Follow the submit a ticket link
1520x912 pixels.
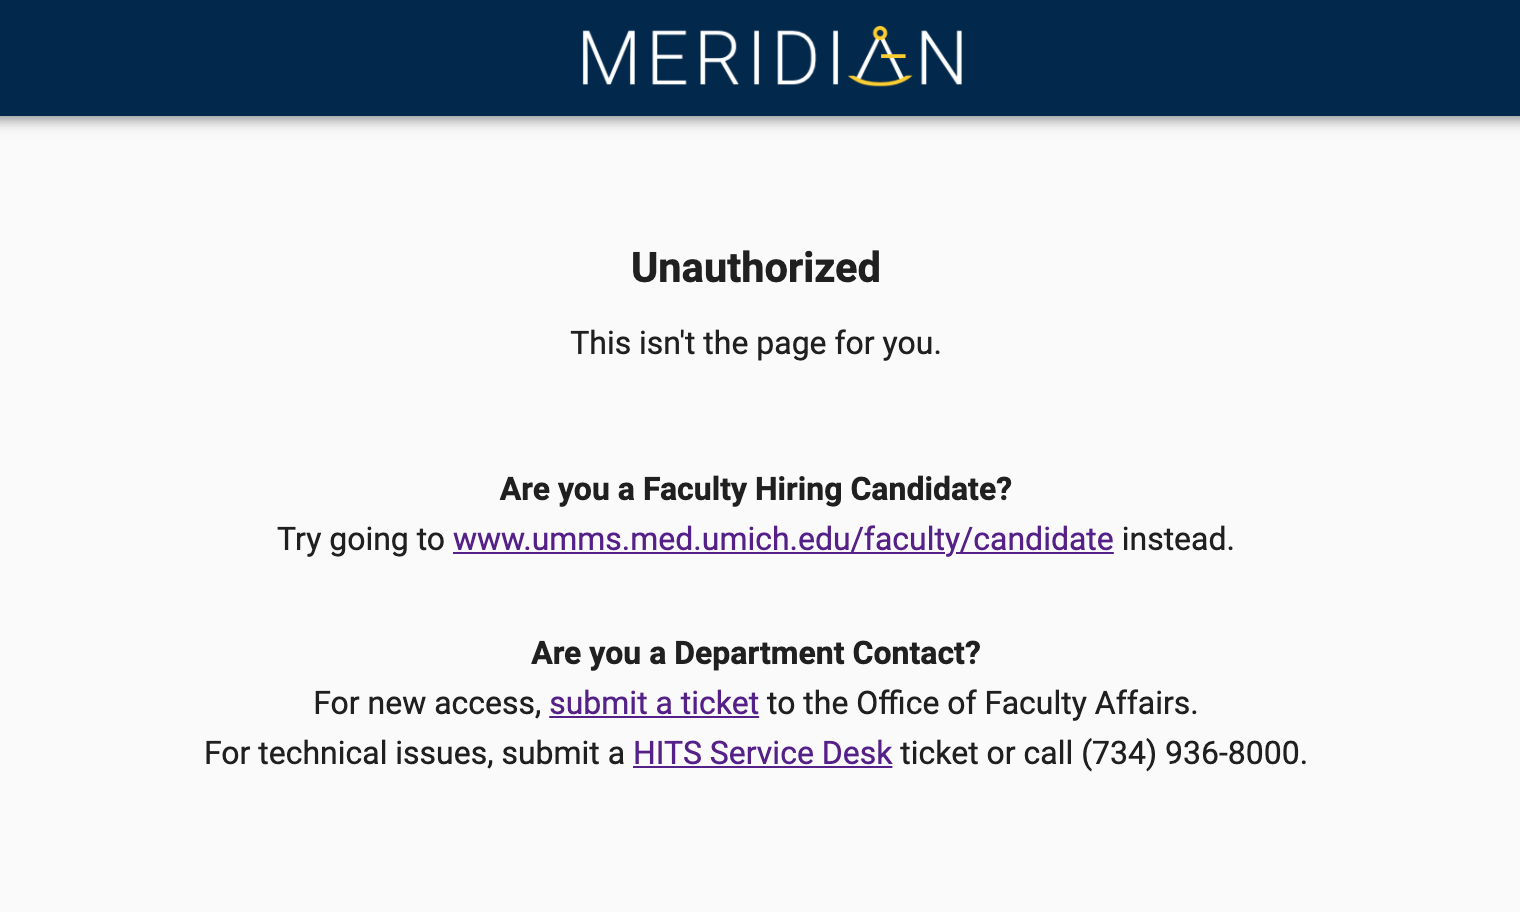coord(654,703)
